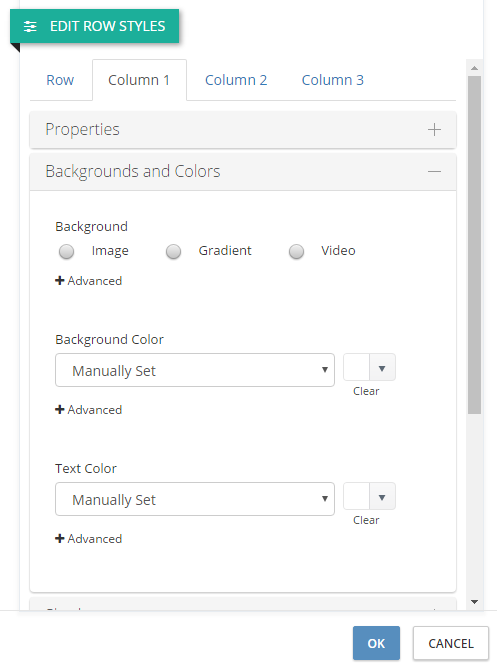Screen dimensions: 497x671
Task: Click plus icon of Advanced under Background
Action: coord(60,281)
